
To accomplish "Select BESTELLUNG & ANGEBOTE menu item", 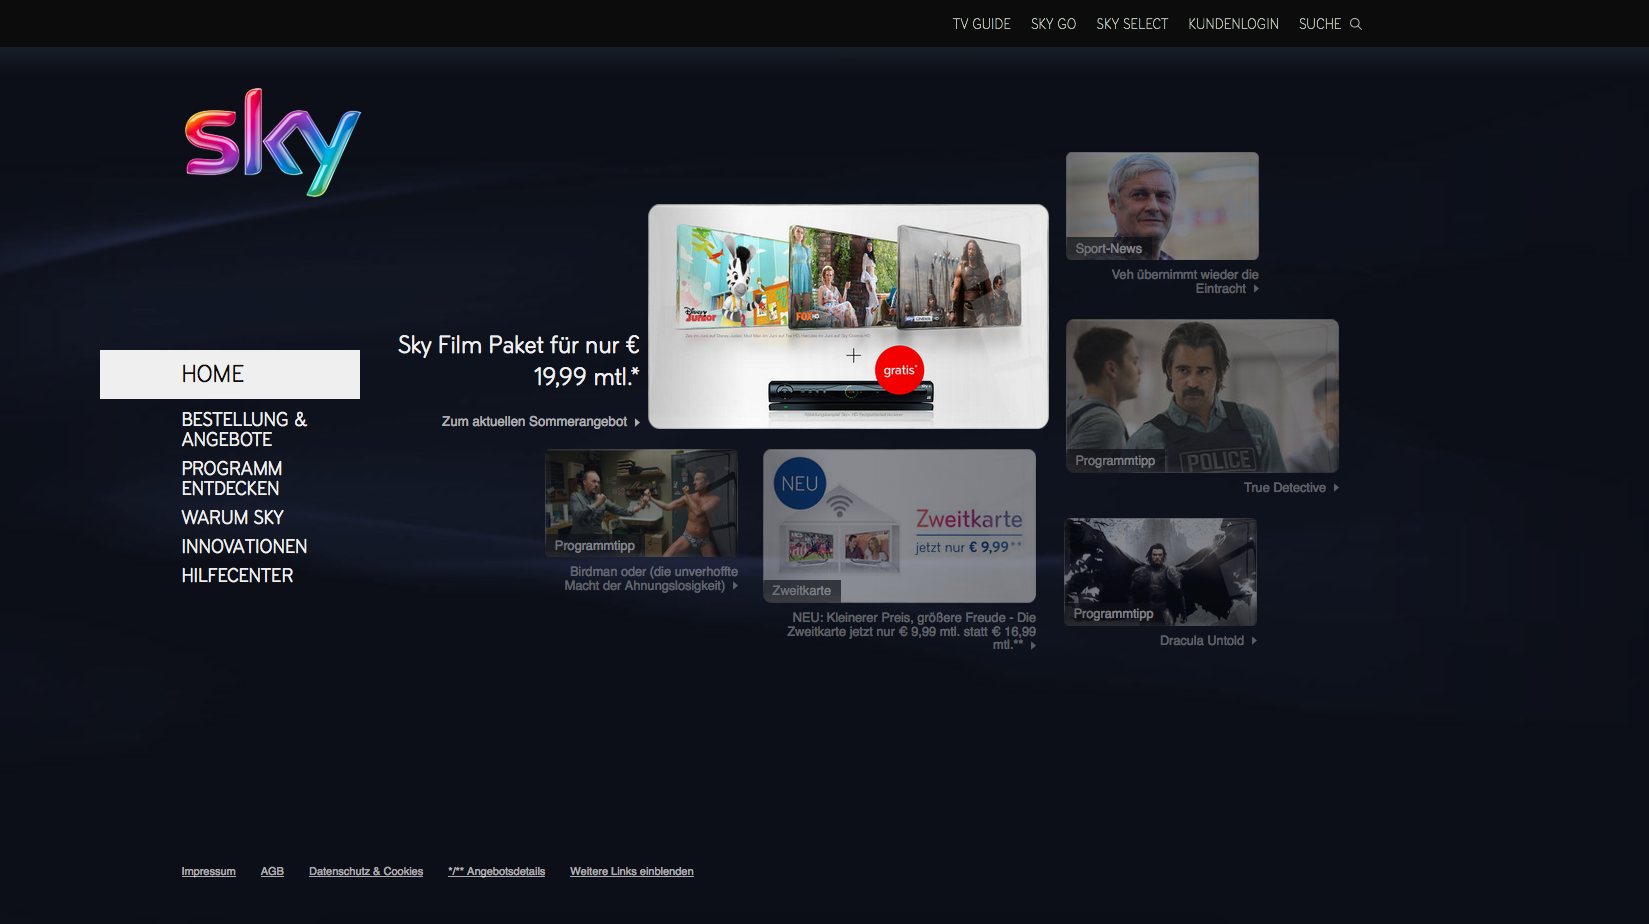I will pos(244,429).
